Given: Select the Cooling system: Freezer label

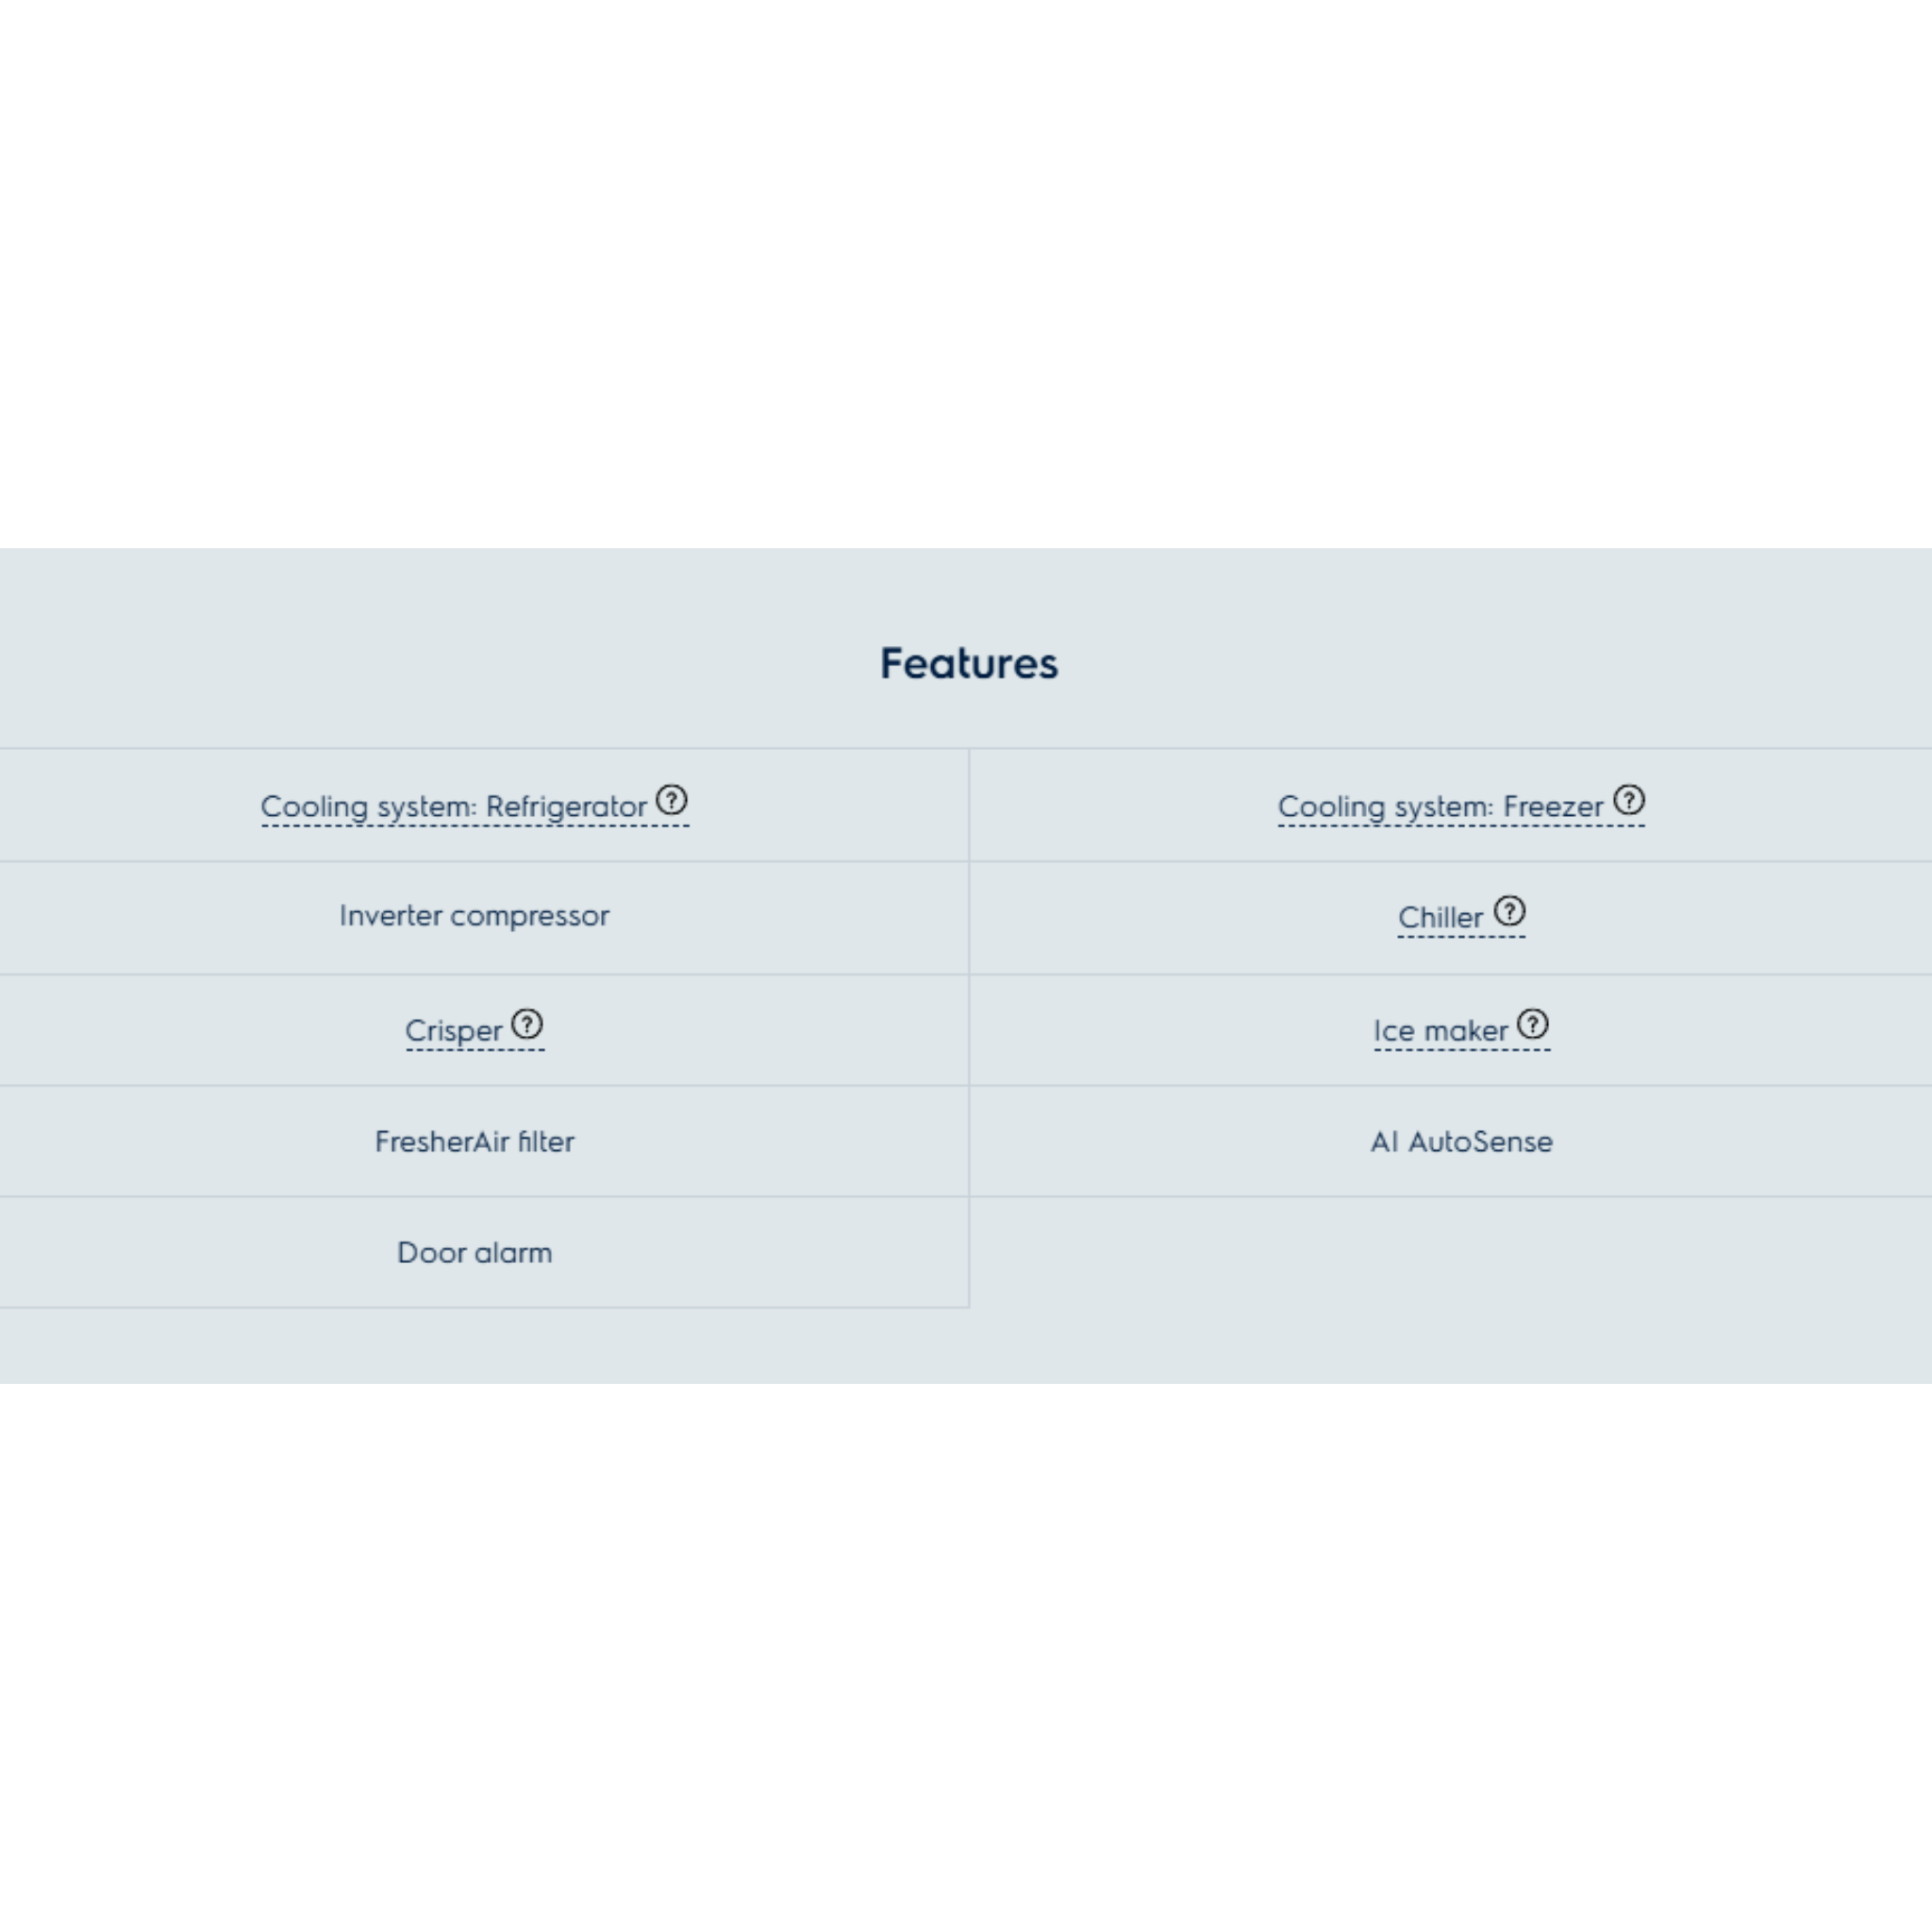Looking at the screenshot, I should tap(1440, 807).
